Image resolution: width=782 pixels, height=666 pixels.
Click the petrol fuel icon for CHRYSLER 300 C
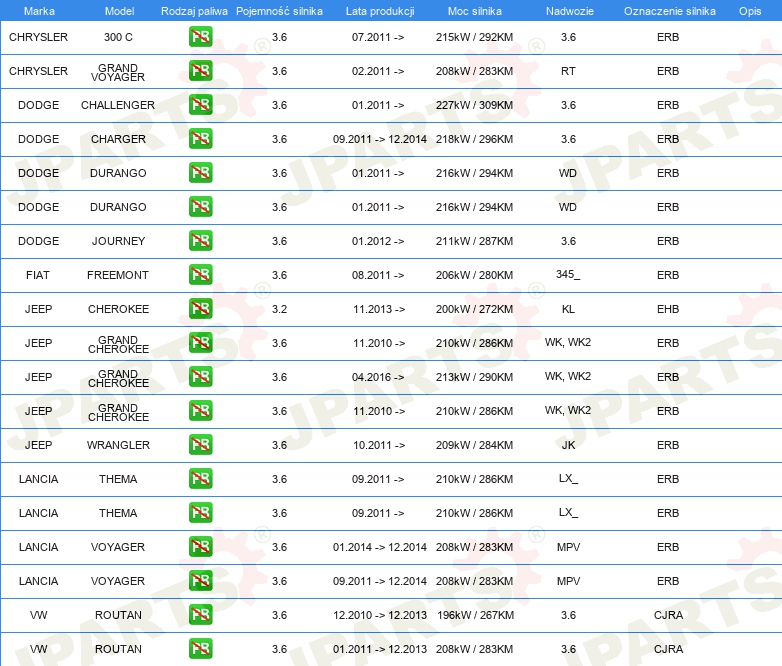point(200,37)
